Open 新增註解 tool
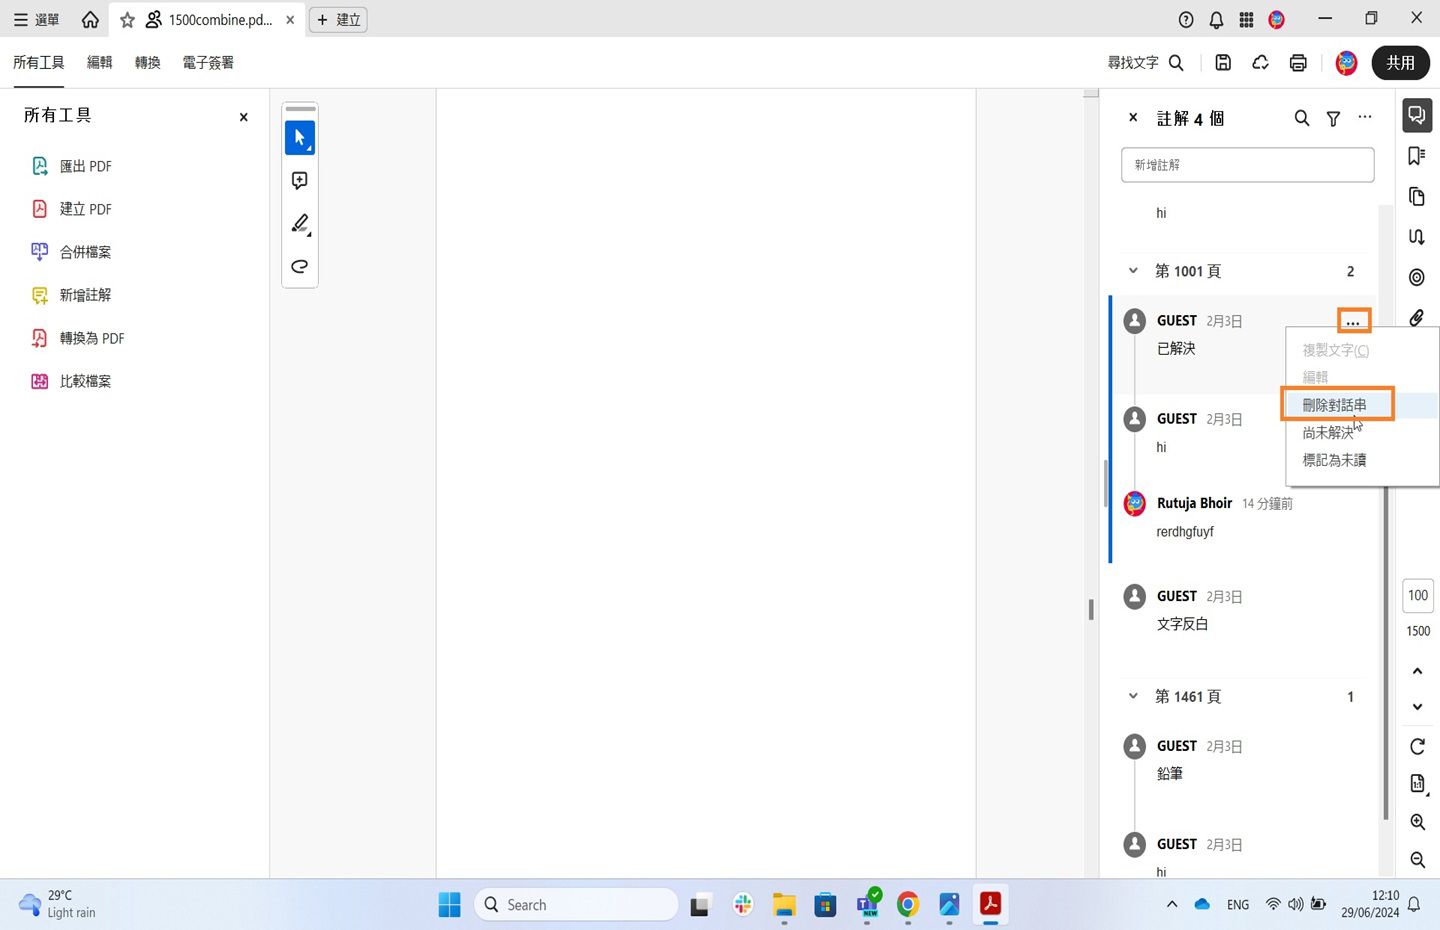This screenshot has height=930, width=1440. point(72,295)
